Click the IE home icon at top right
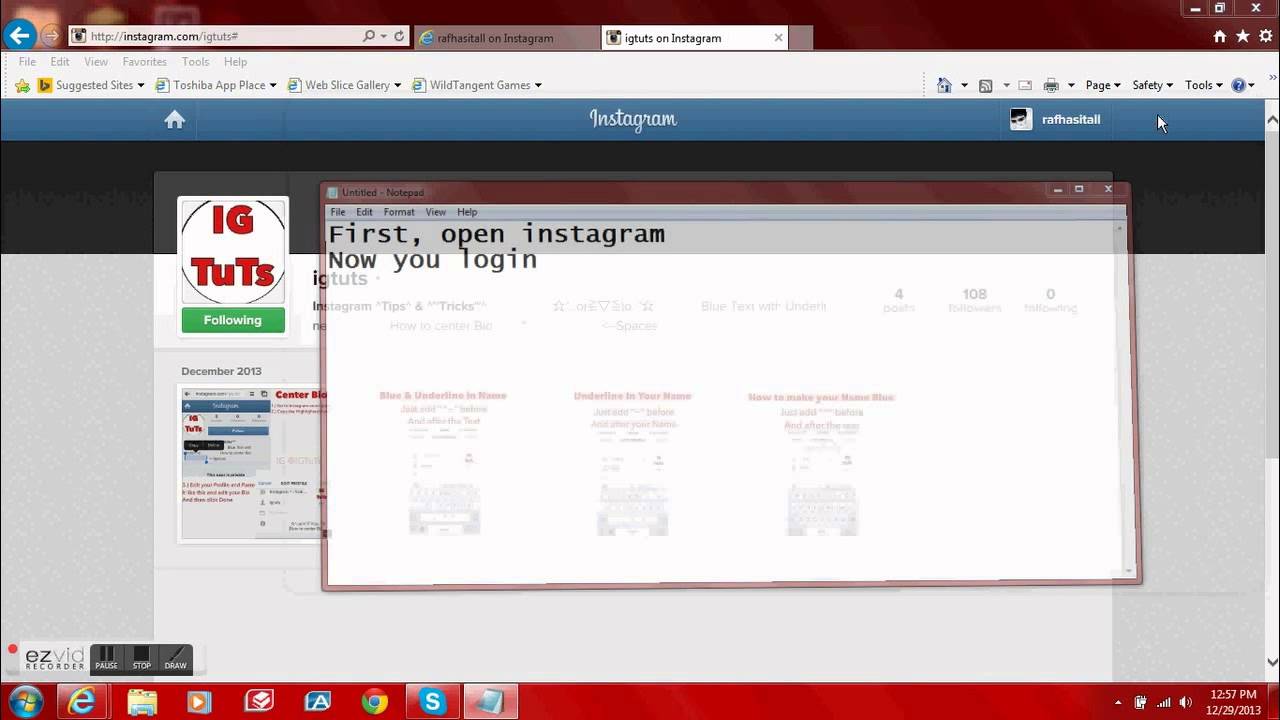 (1220, 36)
